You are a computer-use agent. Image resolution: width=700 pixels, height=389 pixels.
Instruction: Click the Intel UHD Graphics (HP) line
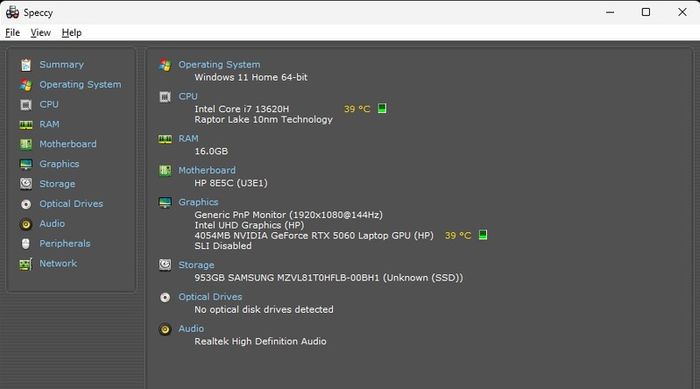pos(249,226)
